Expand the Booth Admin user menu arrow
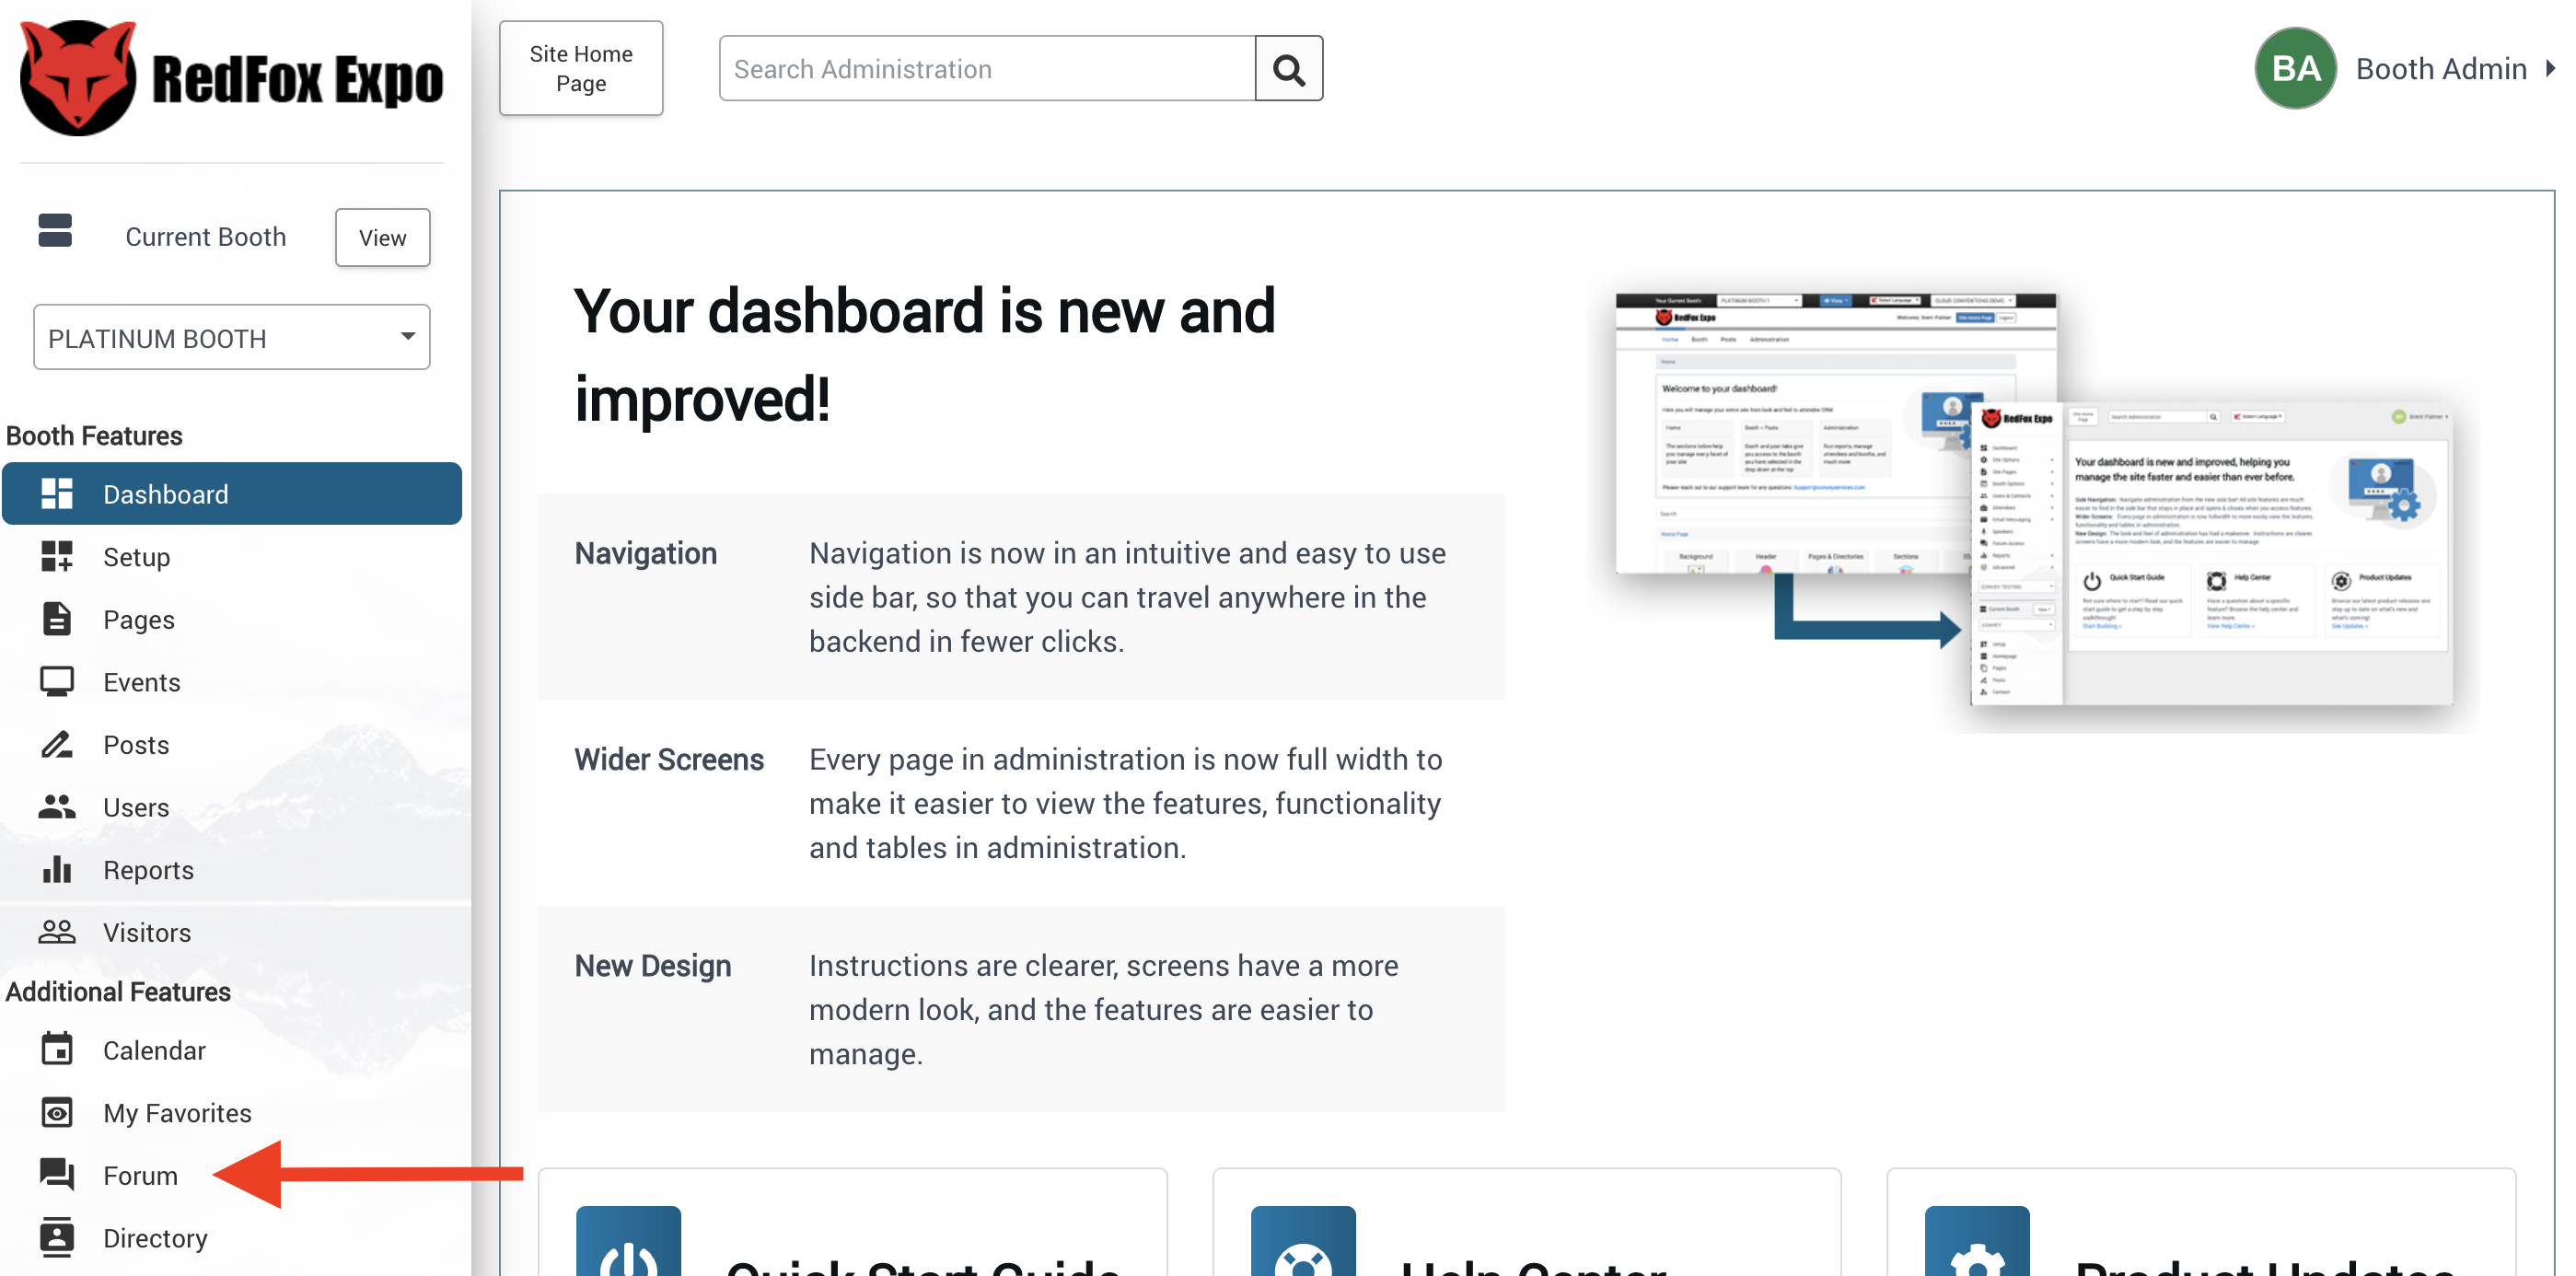This screenshot has height=1276, width=2576. point(2551,68)
